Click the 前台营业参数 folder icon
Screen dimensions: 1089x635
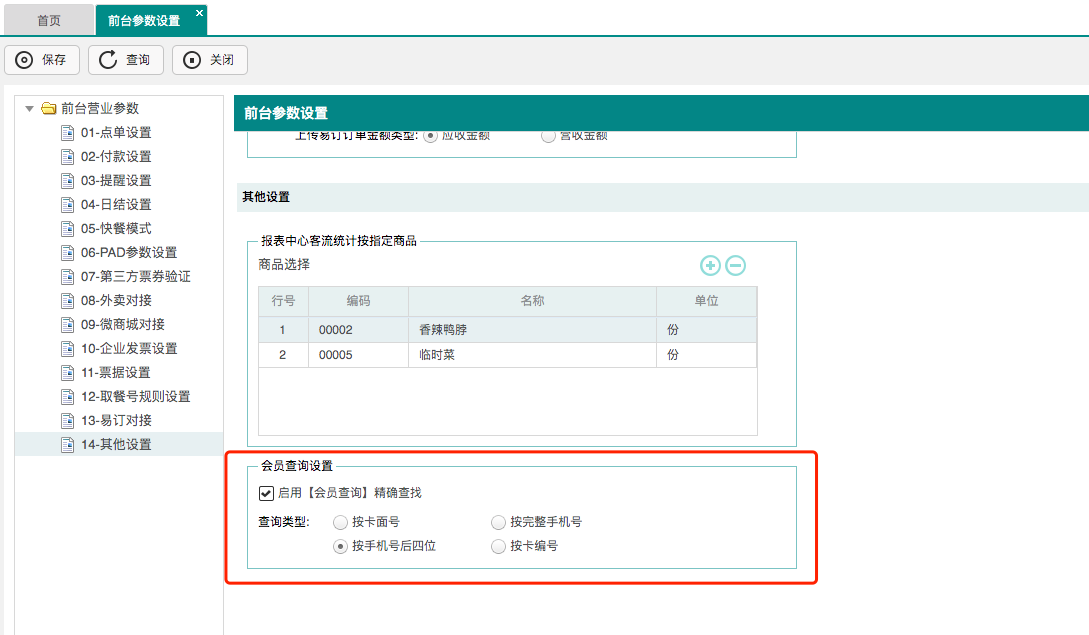point(49,108)
